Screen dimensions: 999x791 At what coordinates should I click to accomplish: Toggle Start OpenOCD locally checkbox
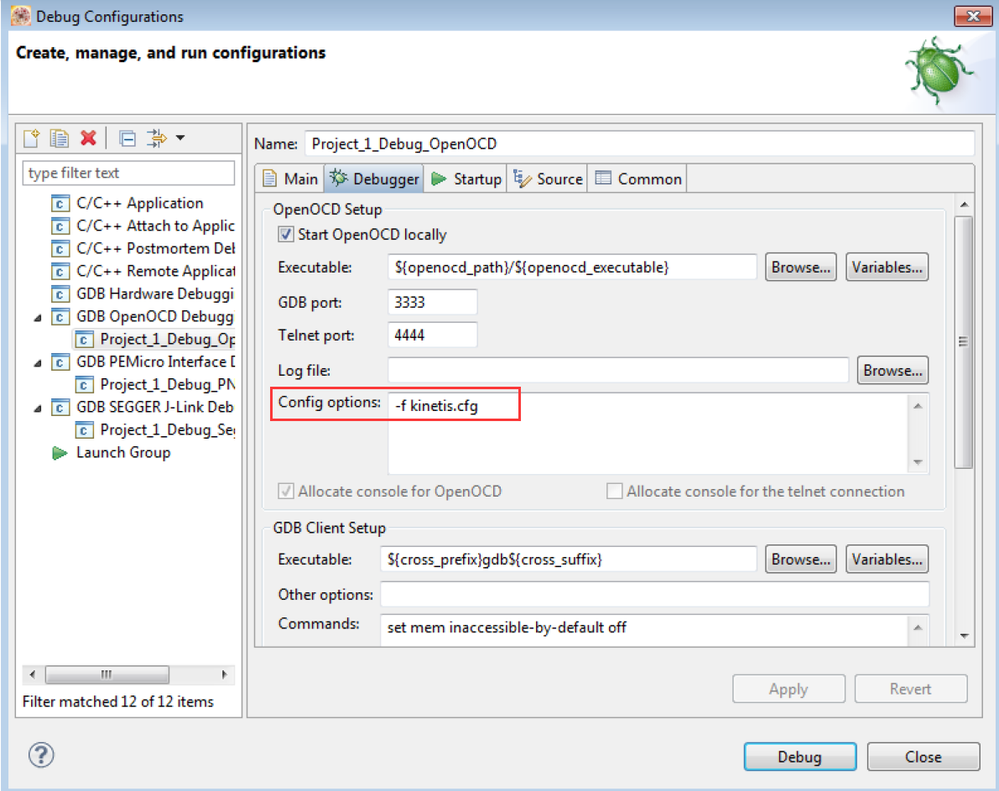coord(286,235)
